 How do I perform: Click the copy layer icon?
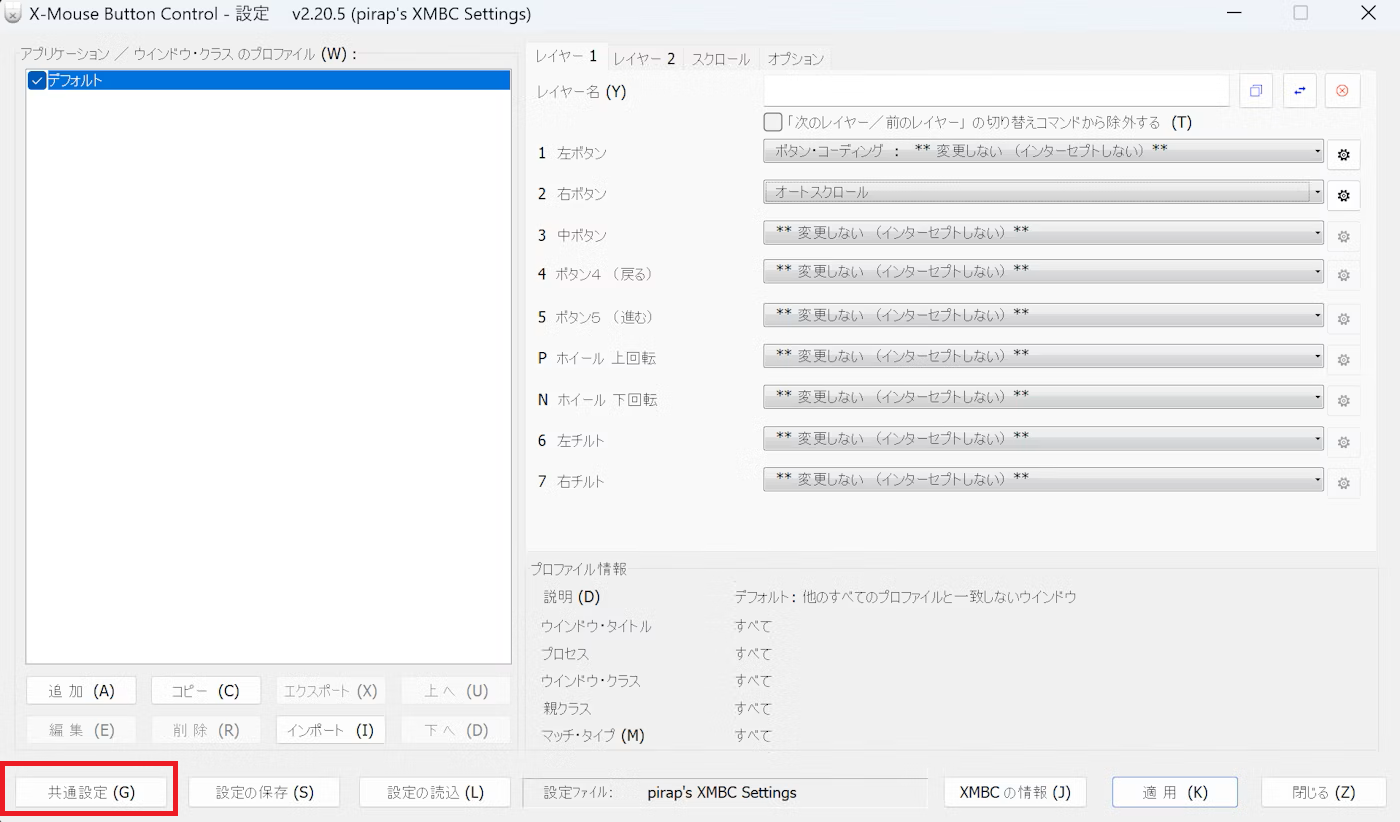1256,91
